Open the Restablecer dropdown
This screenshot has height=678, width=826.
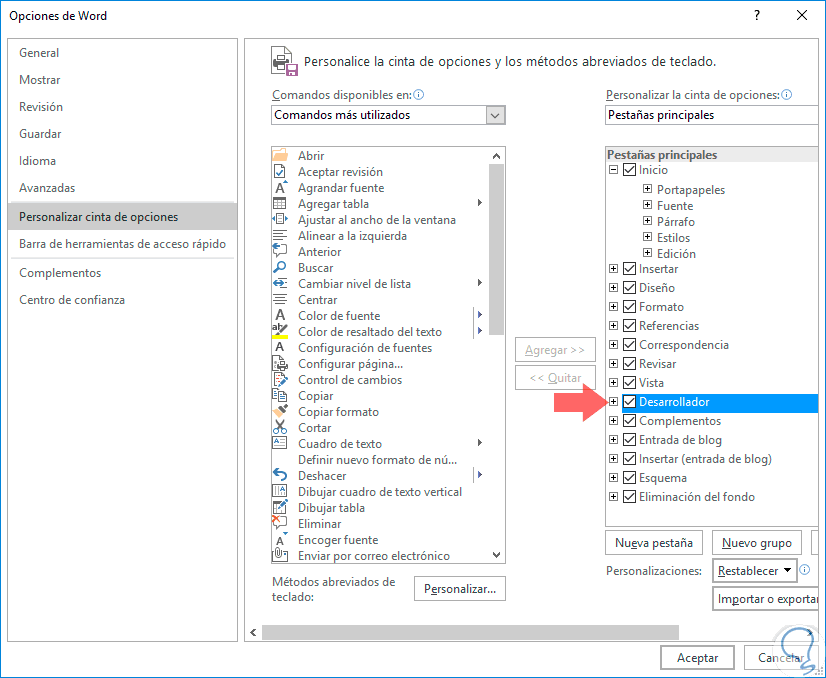[754, 571]
